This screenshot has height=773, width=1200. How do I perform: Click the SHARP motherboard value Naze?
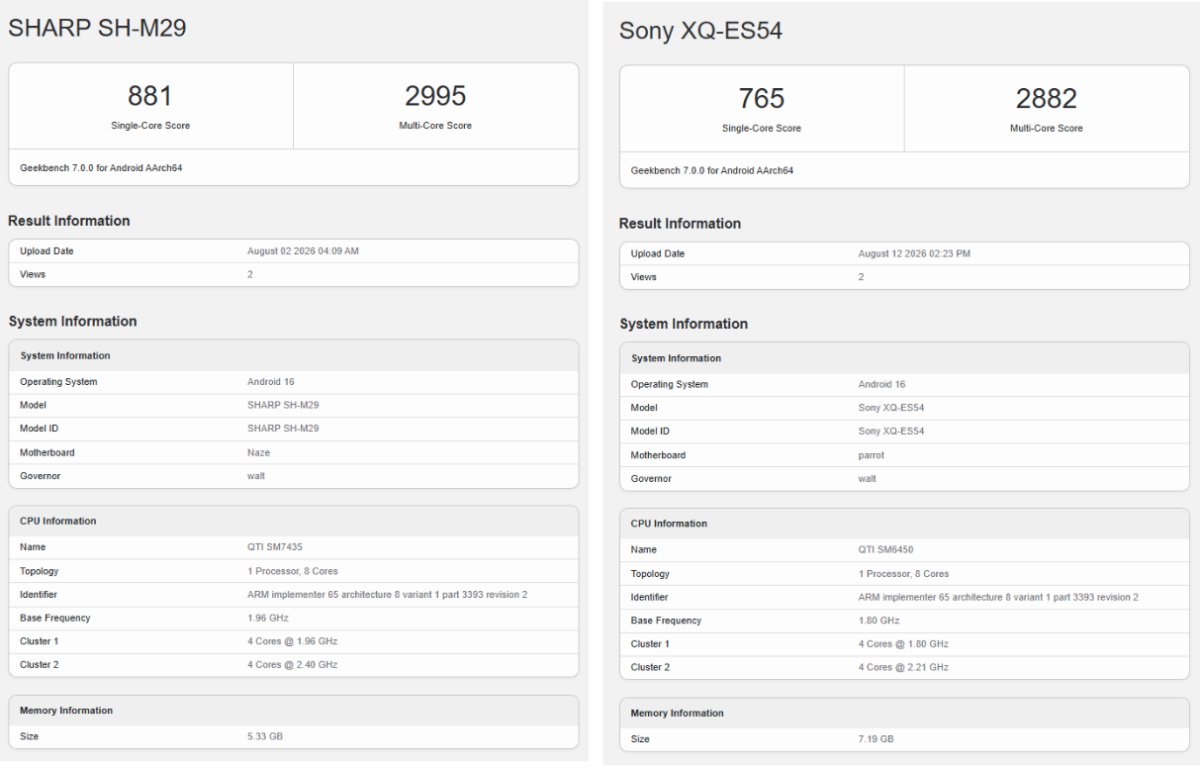(258, 453)
